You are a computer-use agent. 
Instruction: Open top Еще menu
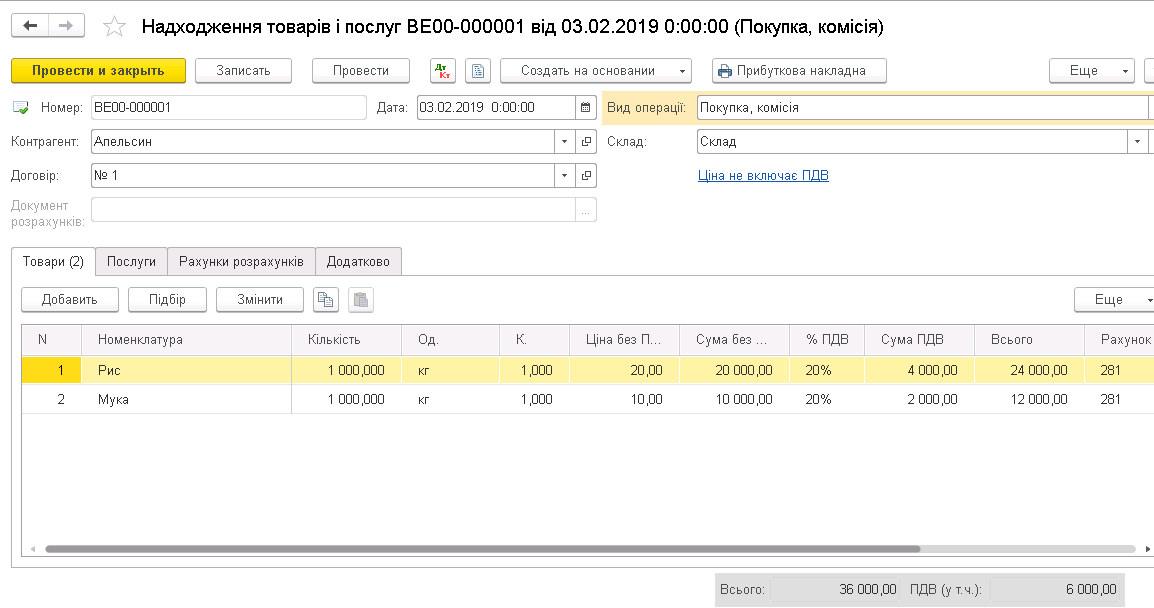coord(1091,71)
